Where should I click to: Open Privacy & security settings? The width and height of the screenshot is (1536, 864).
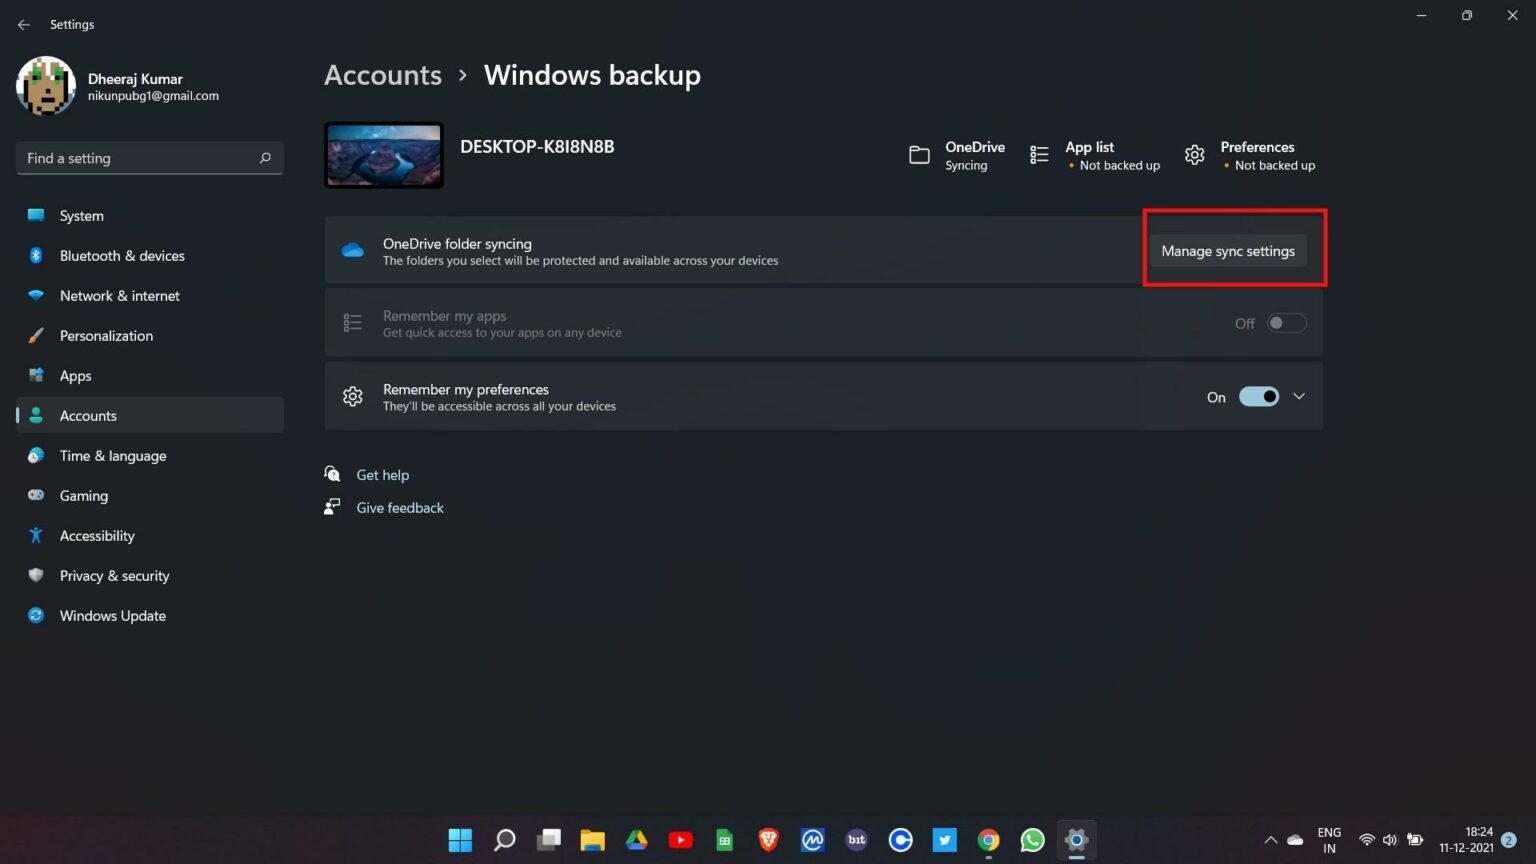114,575
